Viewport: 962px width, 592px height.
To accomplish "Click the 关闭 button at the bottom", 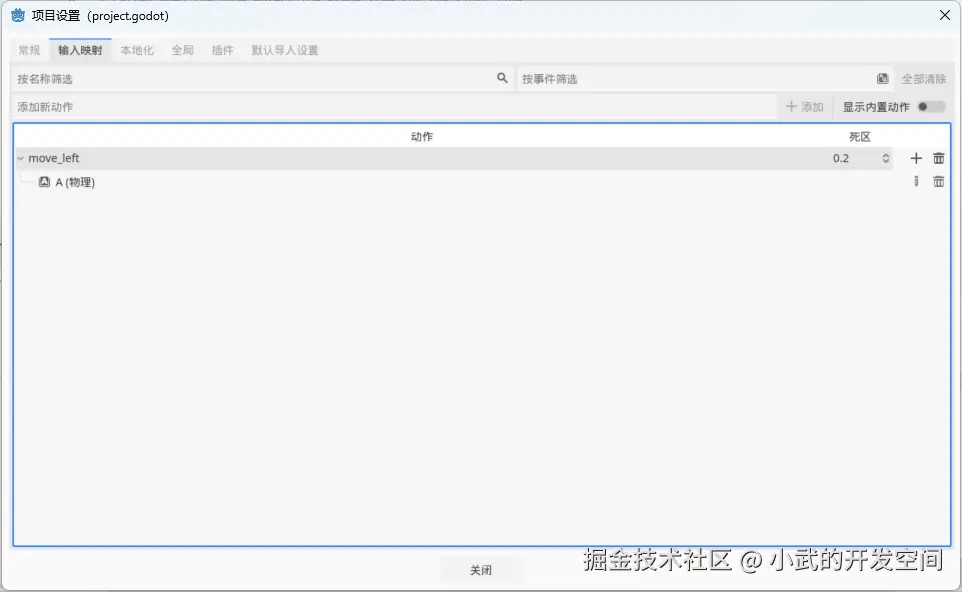I will point(481,569).
